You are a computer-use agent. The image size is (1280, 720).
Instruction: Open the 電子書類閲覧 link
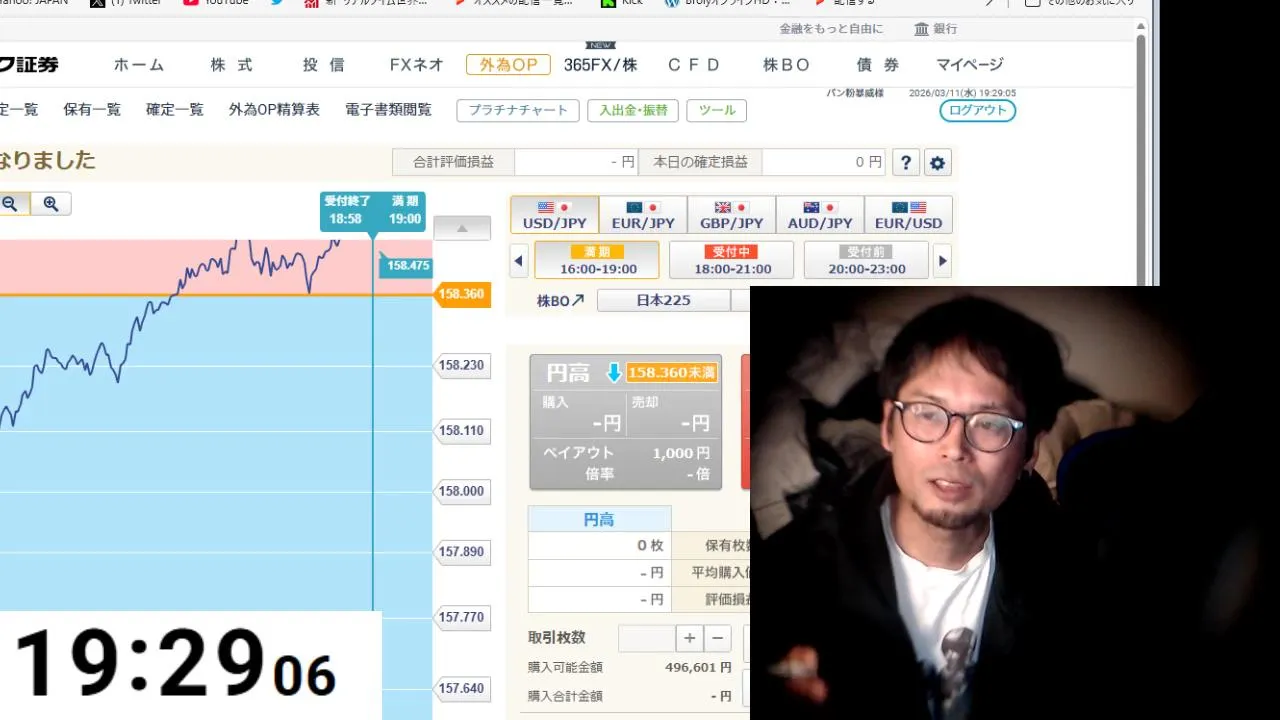(388, 110)
